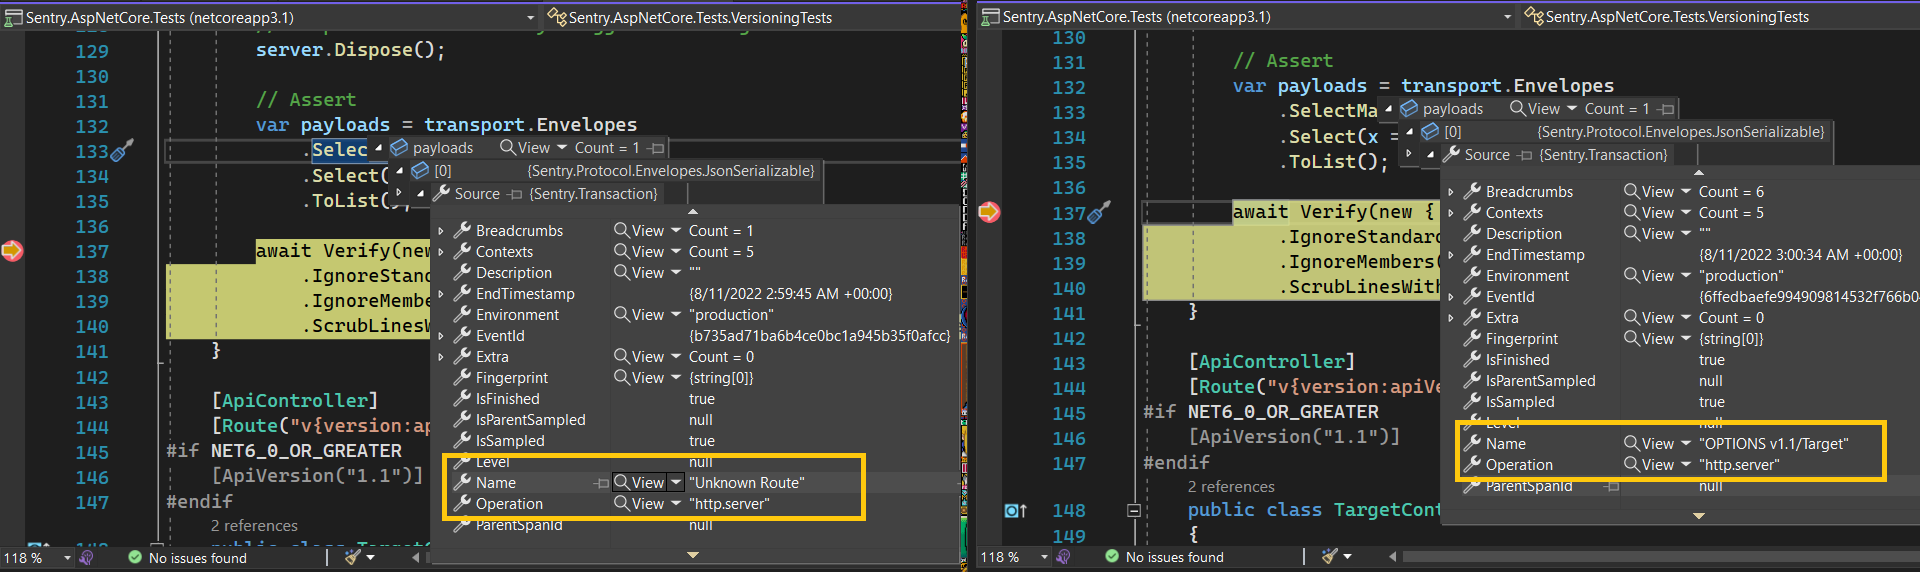Click the IntelliCode health icon in left window status bar
The height and width of the screenshot is (572, 1920).
86,557
